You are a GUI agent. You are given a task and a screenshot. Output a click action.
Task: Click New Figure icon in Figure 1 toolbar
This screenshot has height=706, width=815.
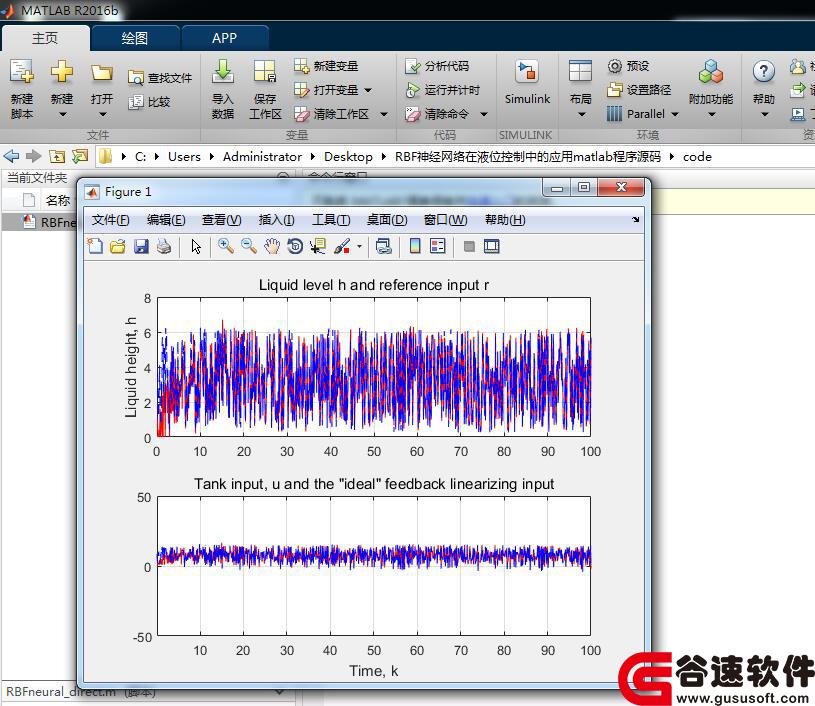coord(95,246)
